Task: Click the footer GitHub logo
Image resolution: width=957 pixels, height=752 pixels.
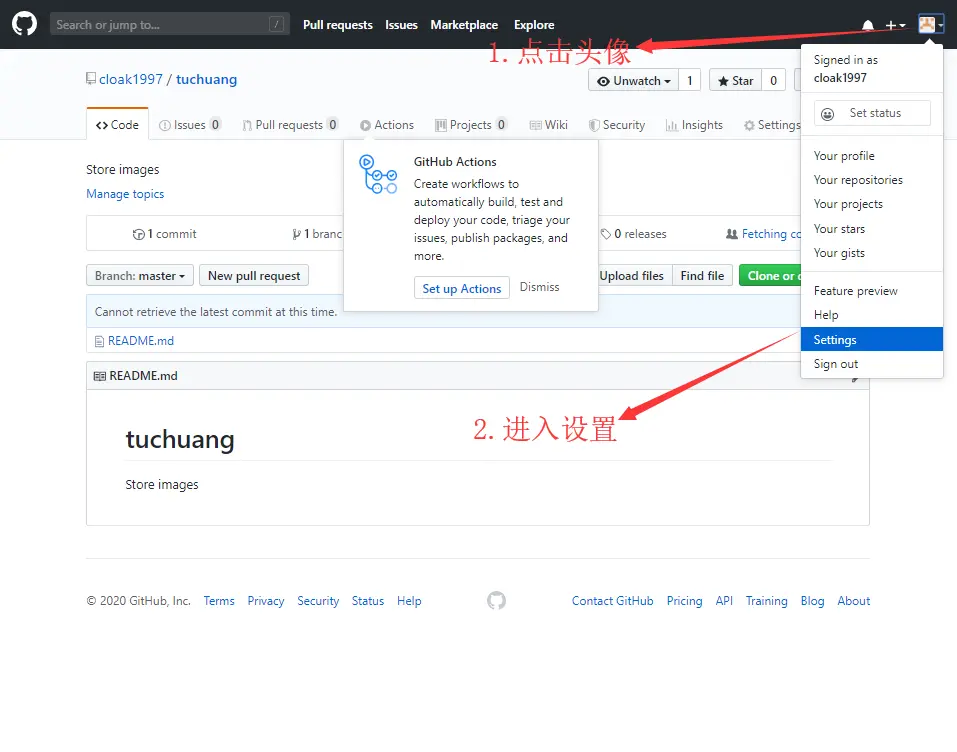Action: click(x=496, y=601)
